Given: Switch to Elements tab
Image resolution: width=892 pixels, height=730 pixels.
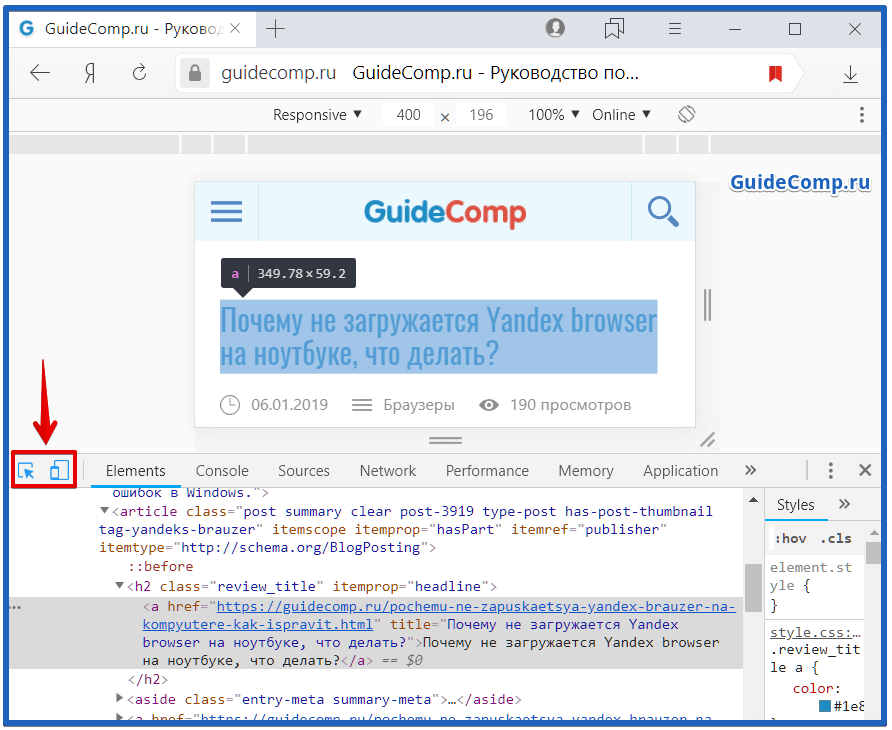Looking at the screenshot, I should coord(135,471).
